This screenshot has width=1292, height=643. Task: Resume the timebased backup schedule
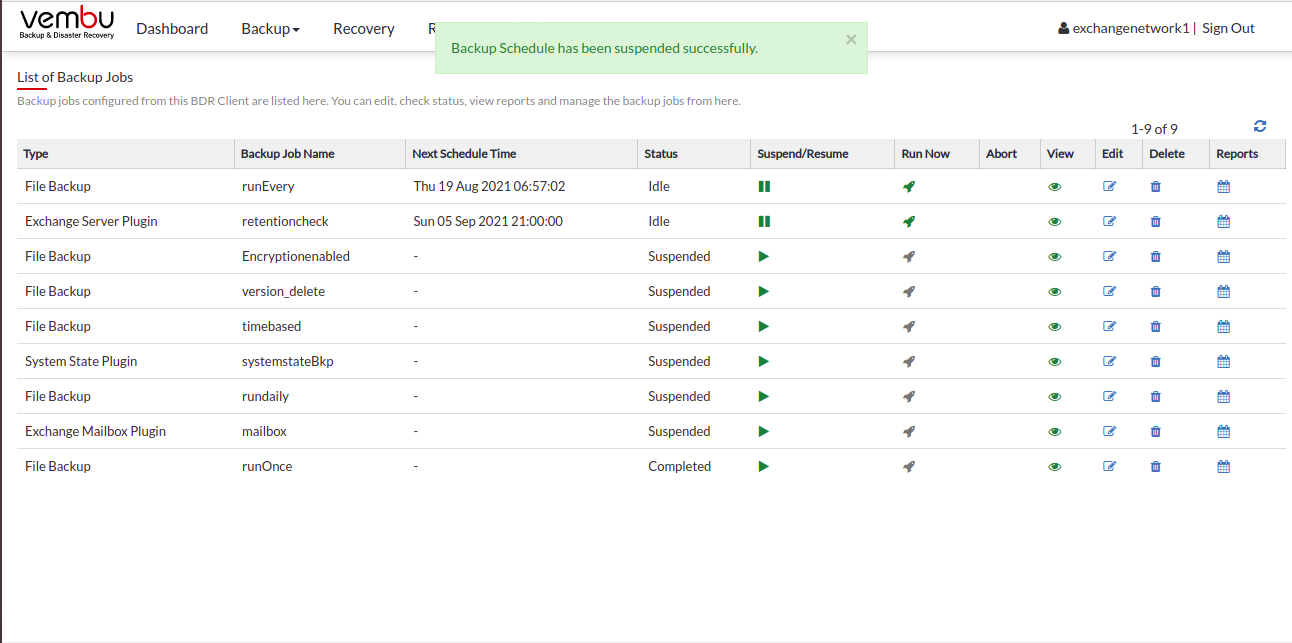point(764,326)
